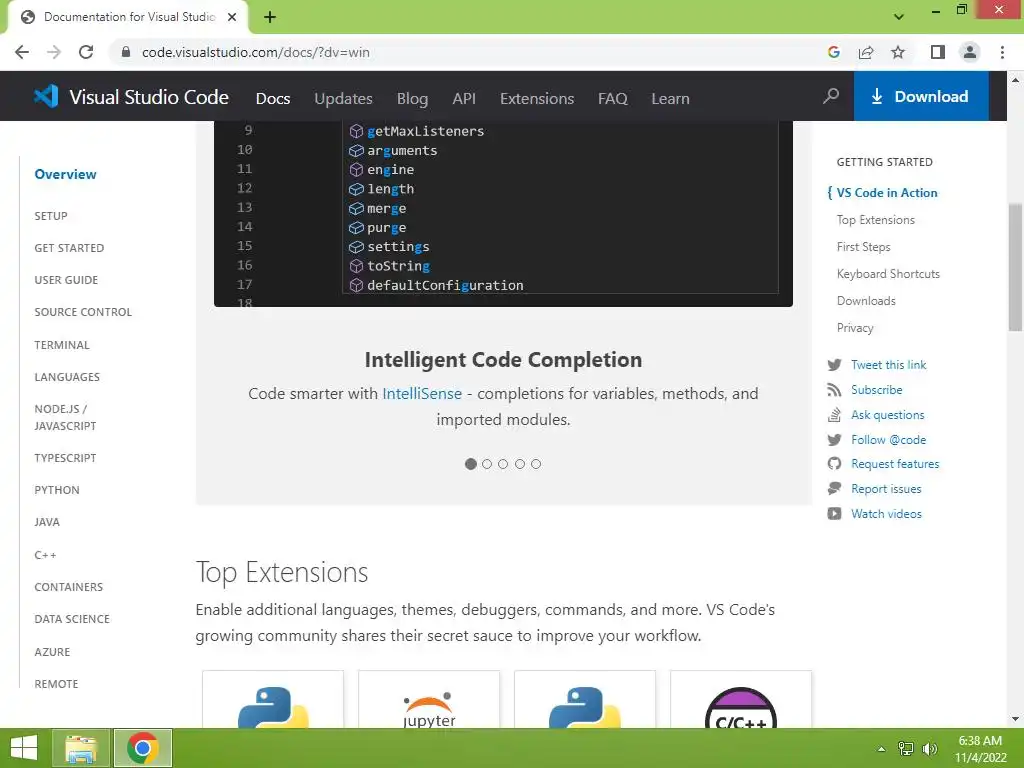Select the third carousel dot
This screenshot has height=768, width=1024.
coord(503,464)
